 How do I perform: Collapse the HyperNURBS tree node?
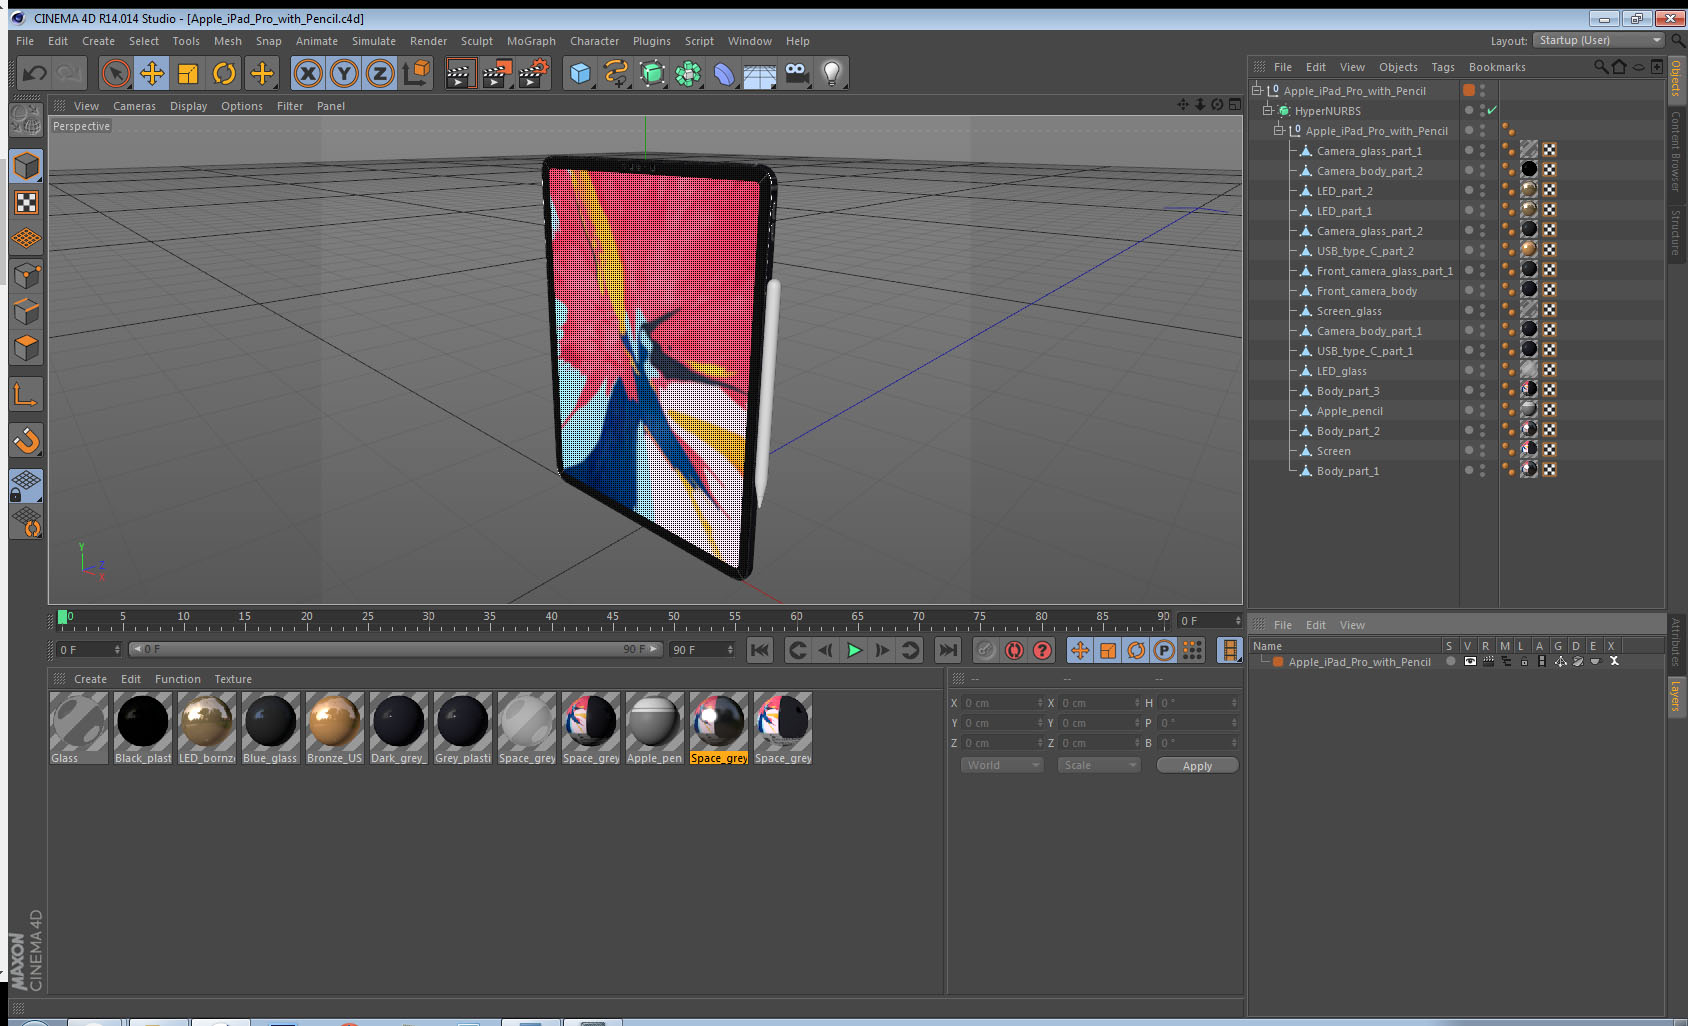(x=1267, y=110)
